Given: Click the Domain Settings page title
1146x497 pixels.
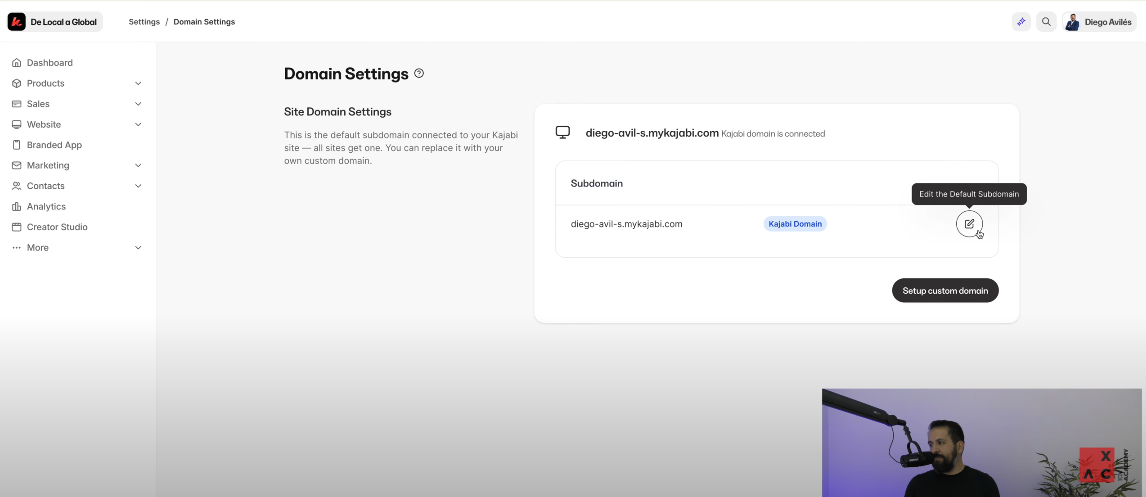Looking at the screenshot, I should click(x=346, y=74).
